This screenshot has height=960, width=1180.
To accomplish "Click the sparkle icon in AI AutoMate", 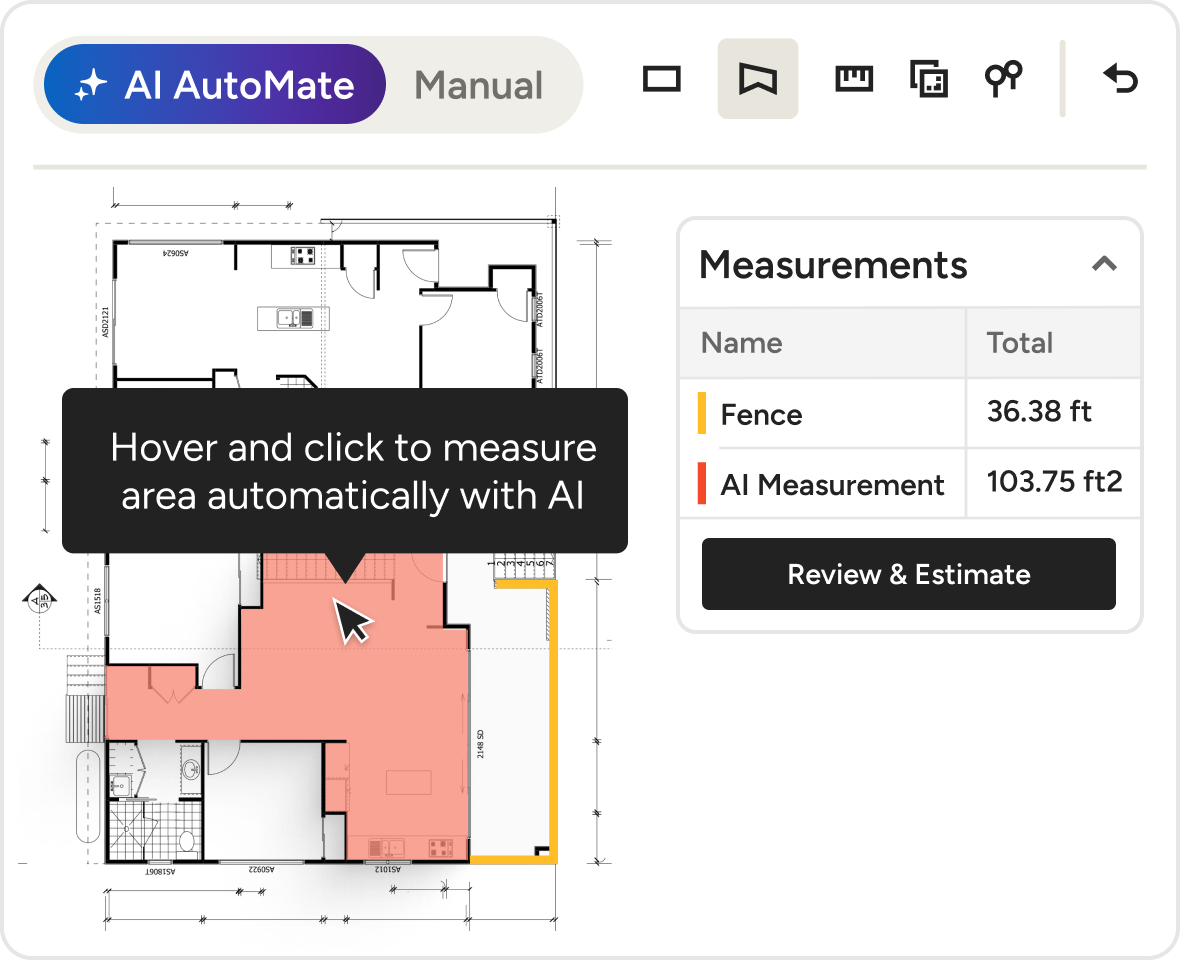I will [90, 86].
